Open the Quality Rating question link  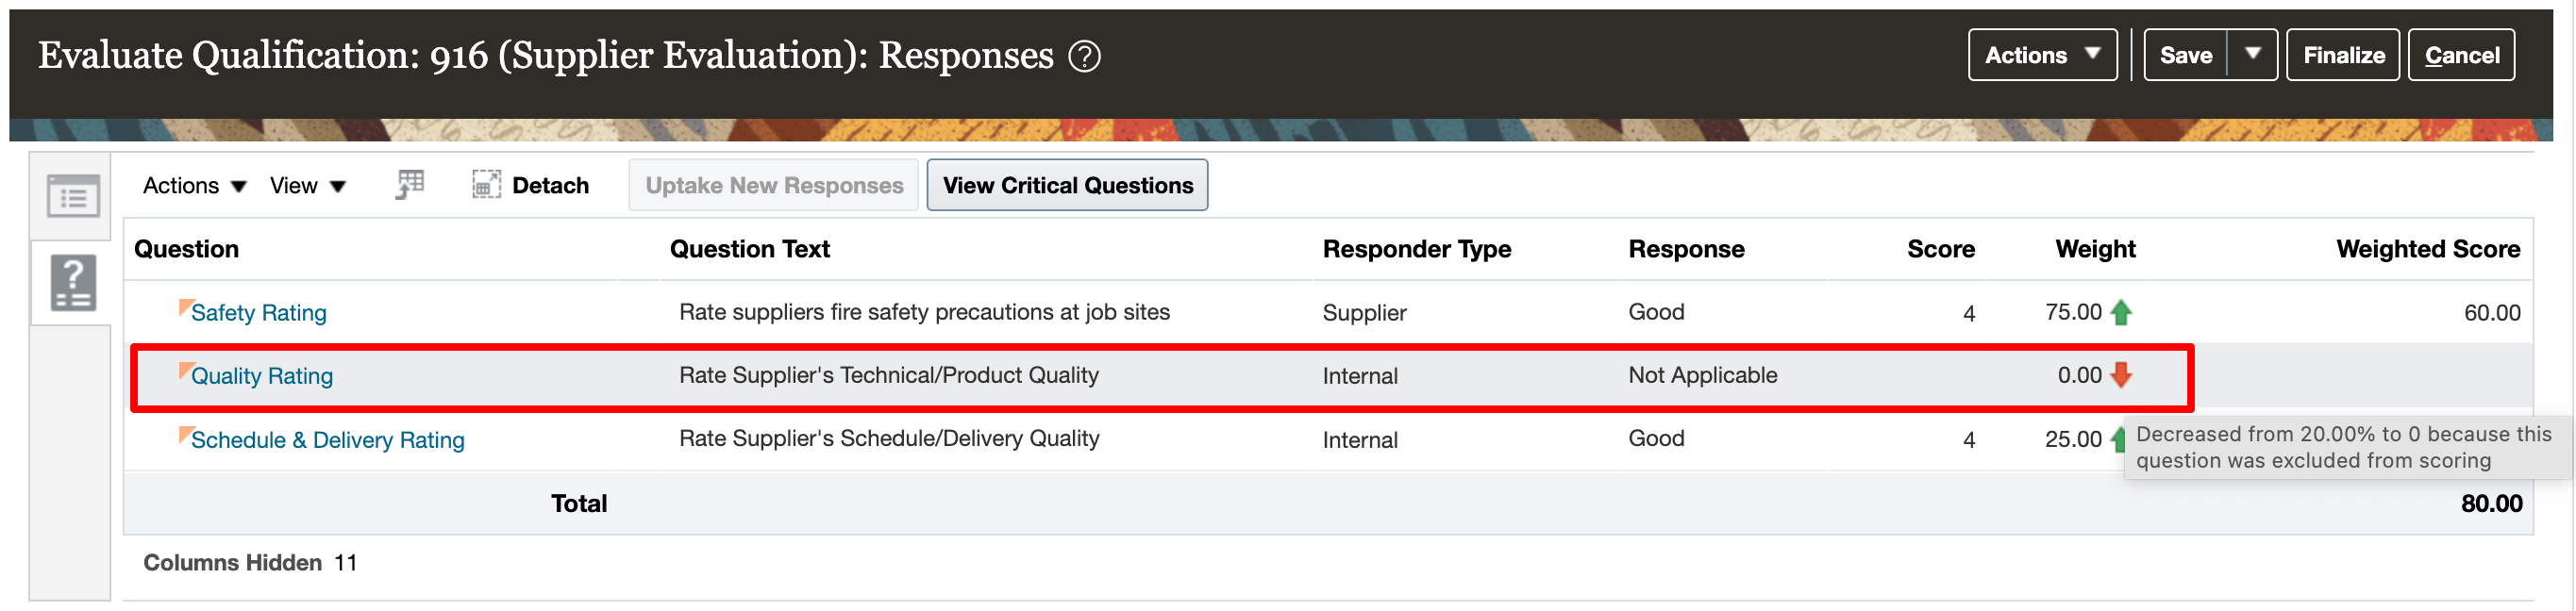262,376
